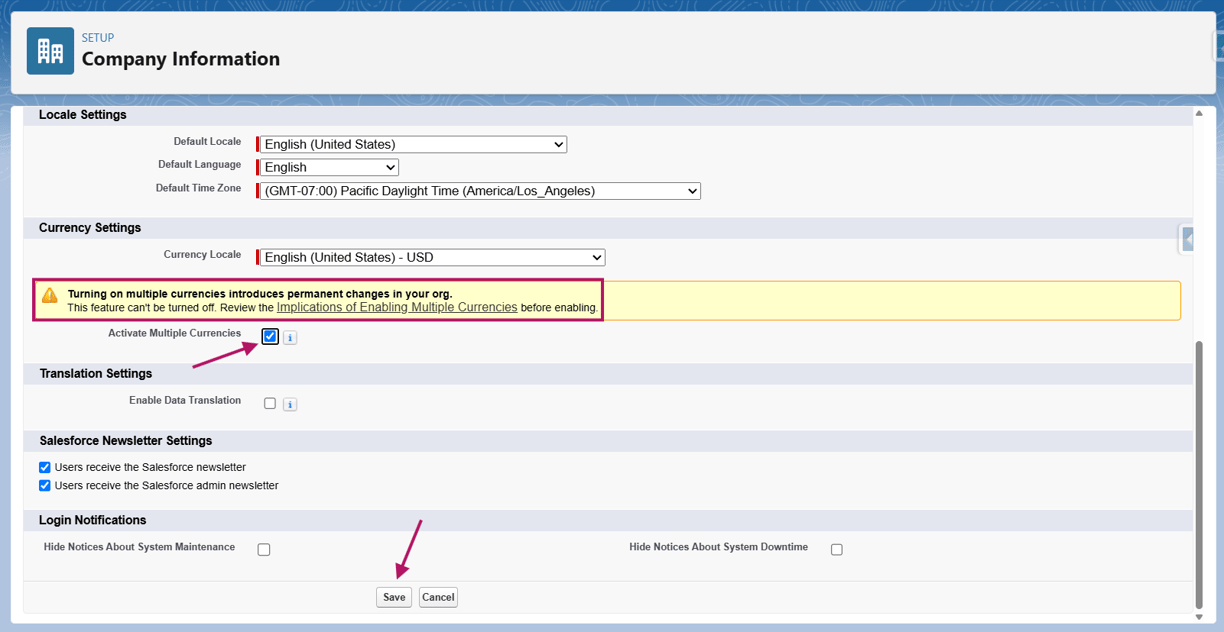Click the multiple currencies permanent changes warning text
The width and height of the screenshot is (1224, 632).
click(260, 294)
